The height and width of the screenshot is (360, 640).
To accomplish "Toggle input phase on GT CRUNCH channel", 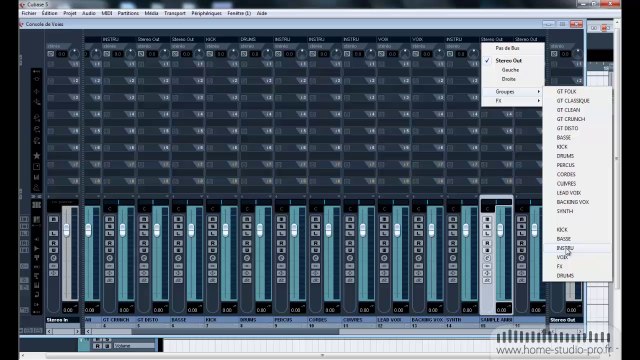I will (107, 54).
